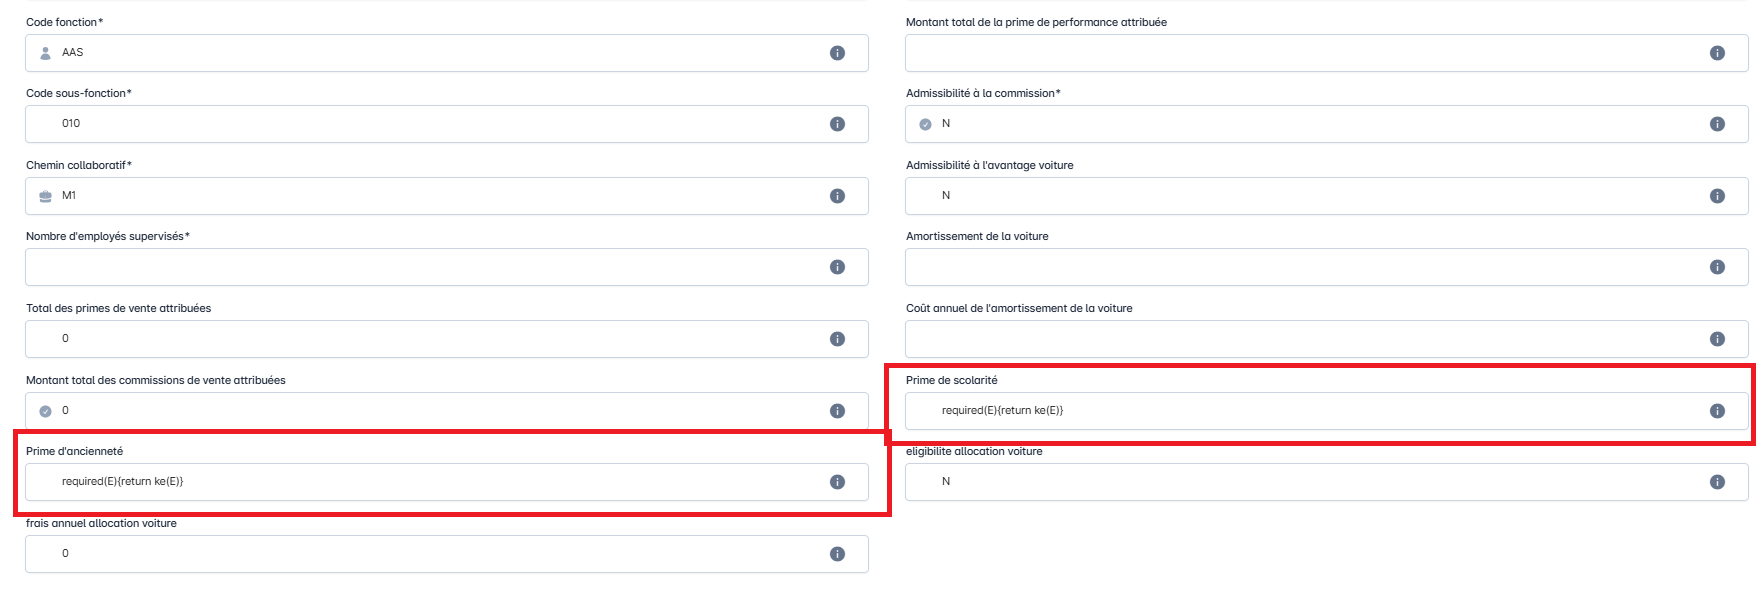Open info icon for Chemin collaboratif
This screenshot has height=611, width=1764.
837,196
